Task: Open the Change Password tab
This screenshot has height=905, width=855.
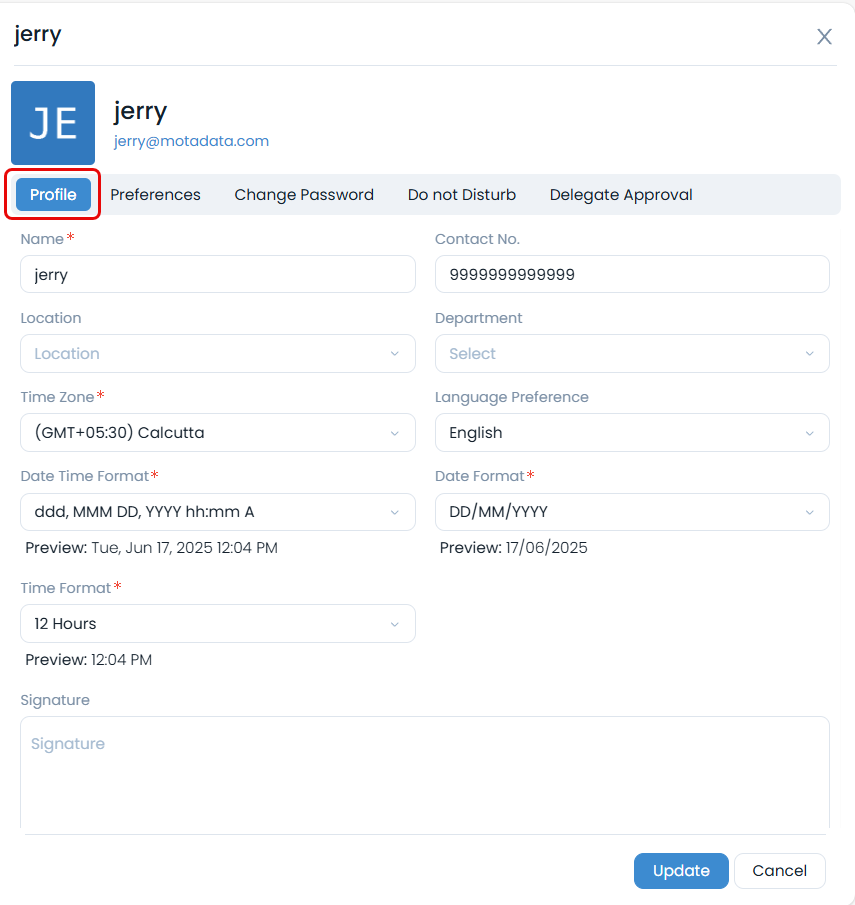Action: [x=304, y=194]
